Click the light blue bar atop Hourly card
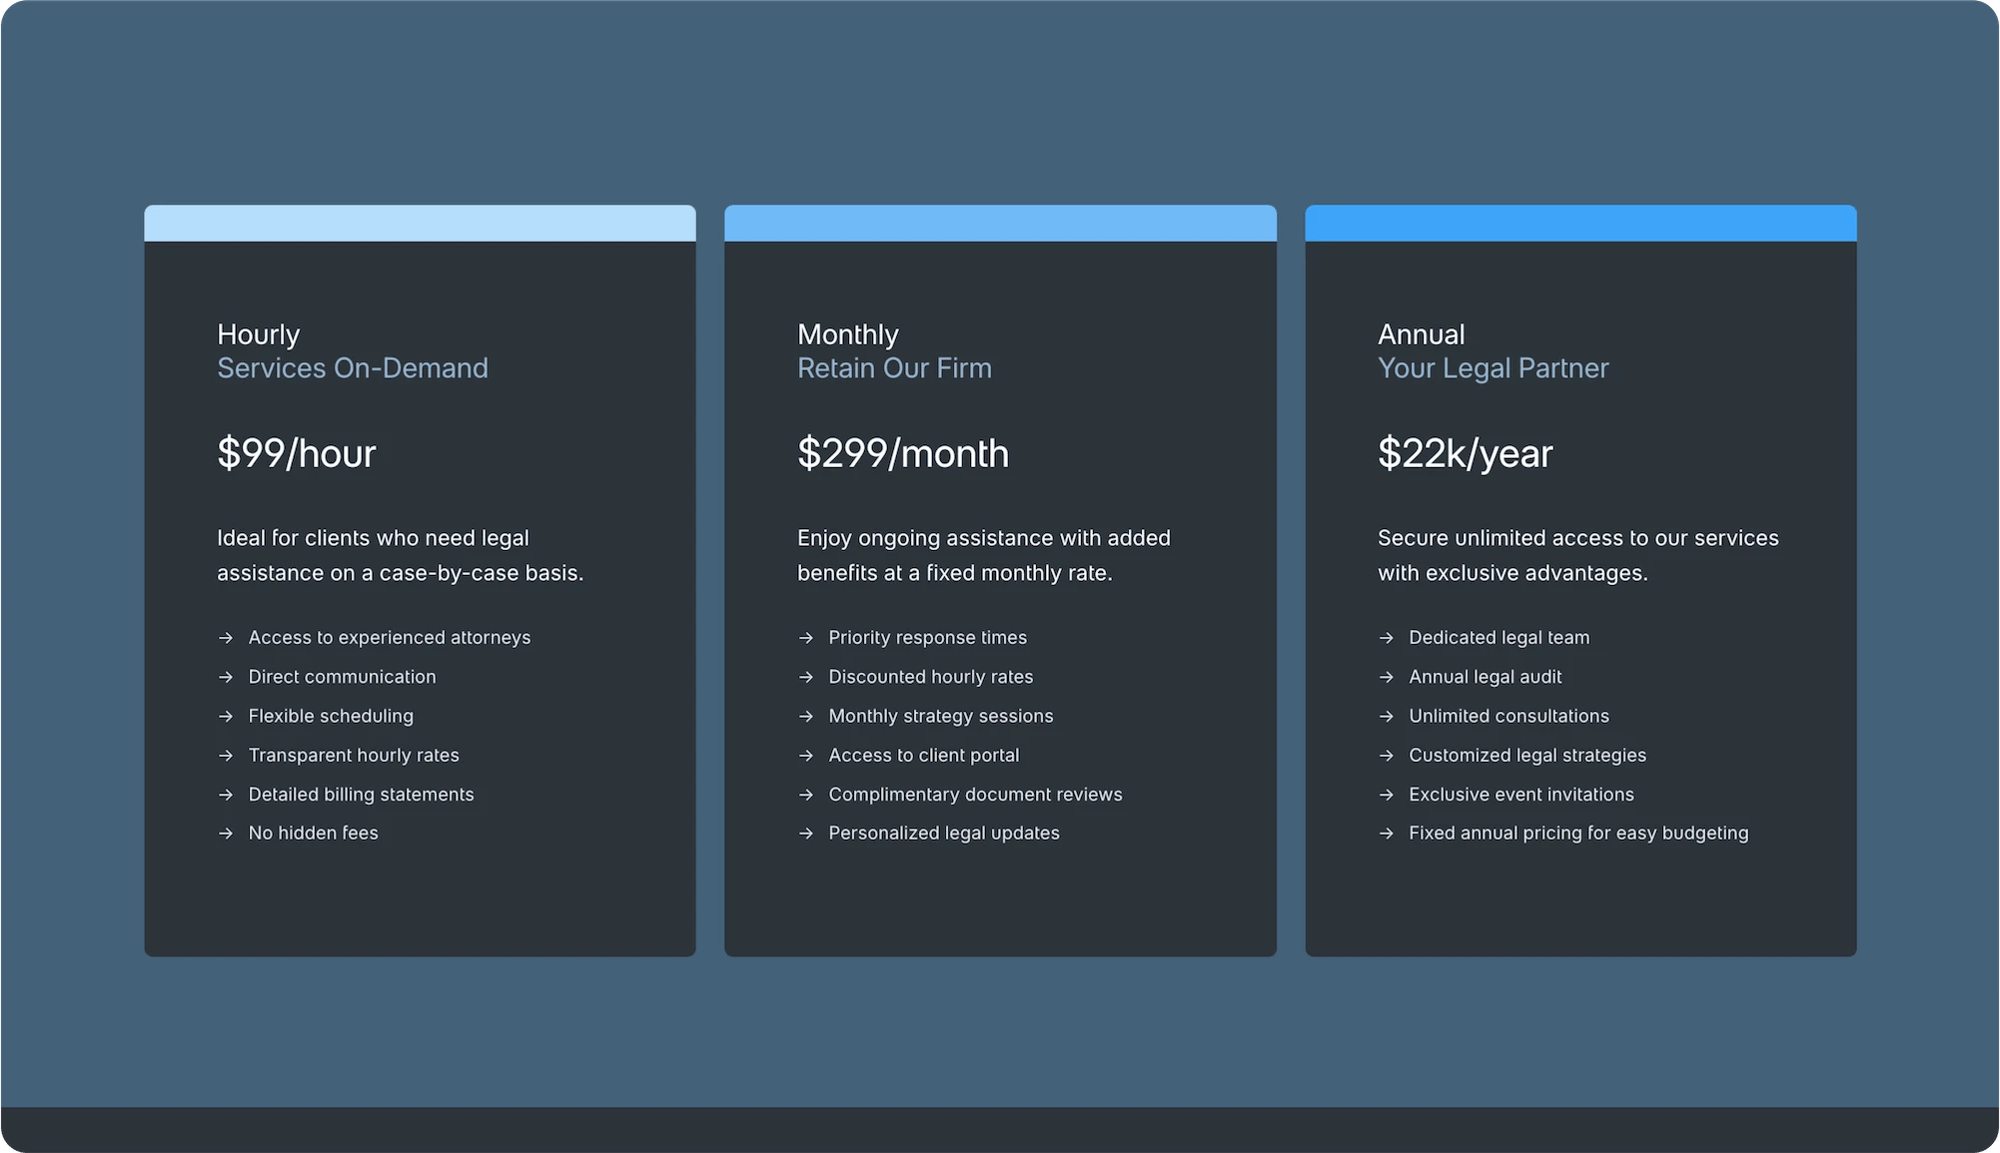 tap(420, 223)
